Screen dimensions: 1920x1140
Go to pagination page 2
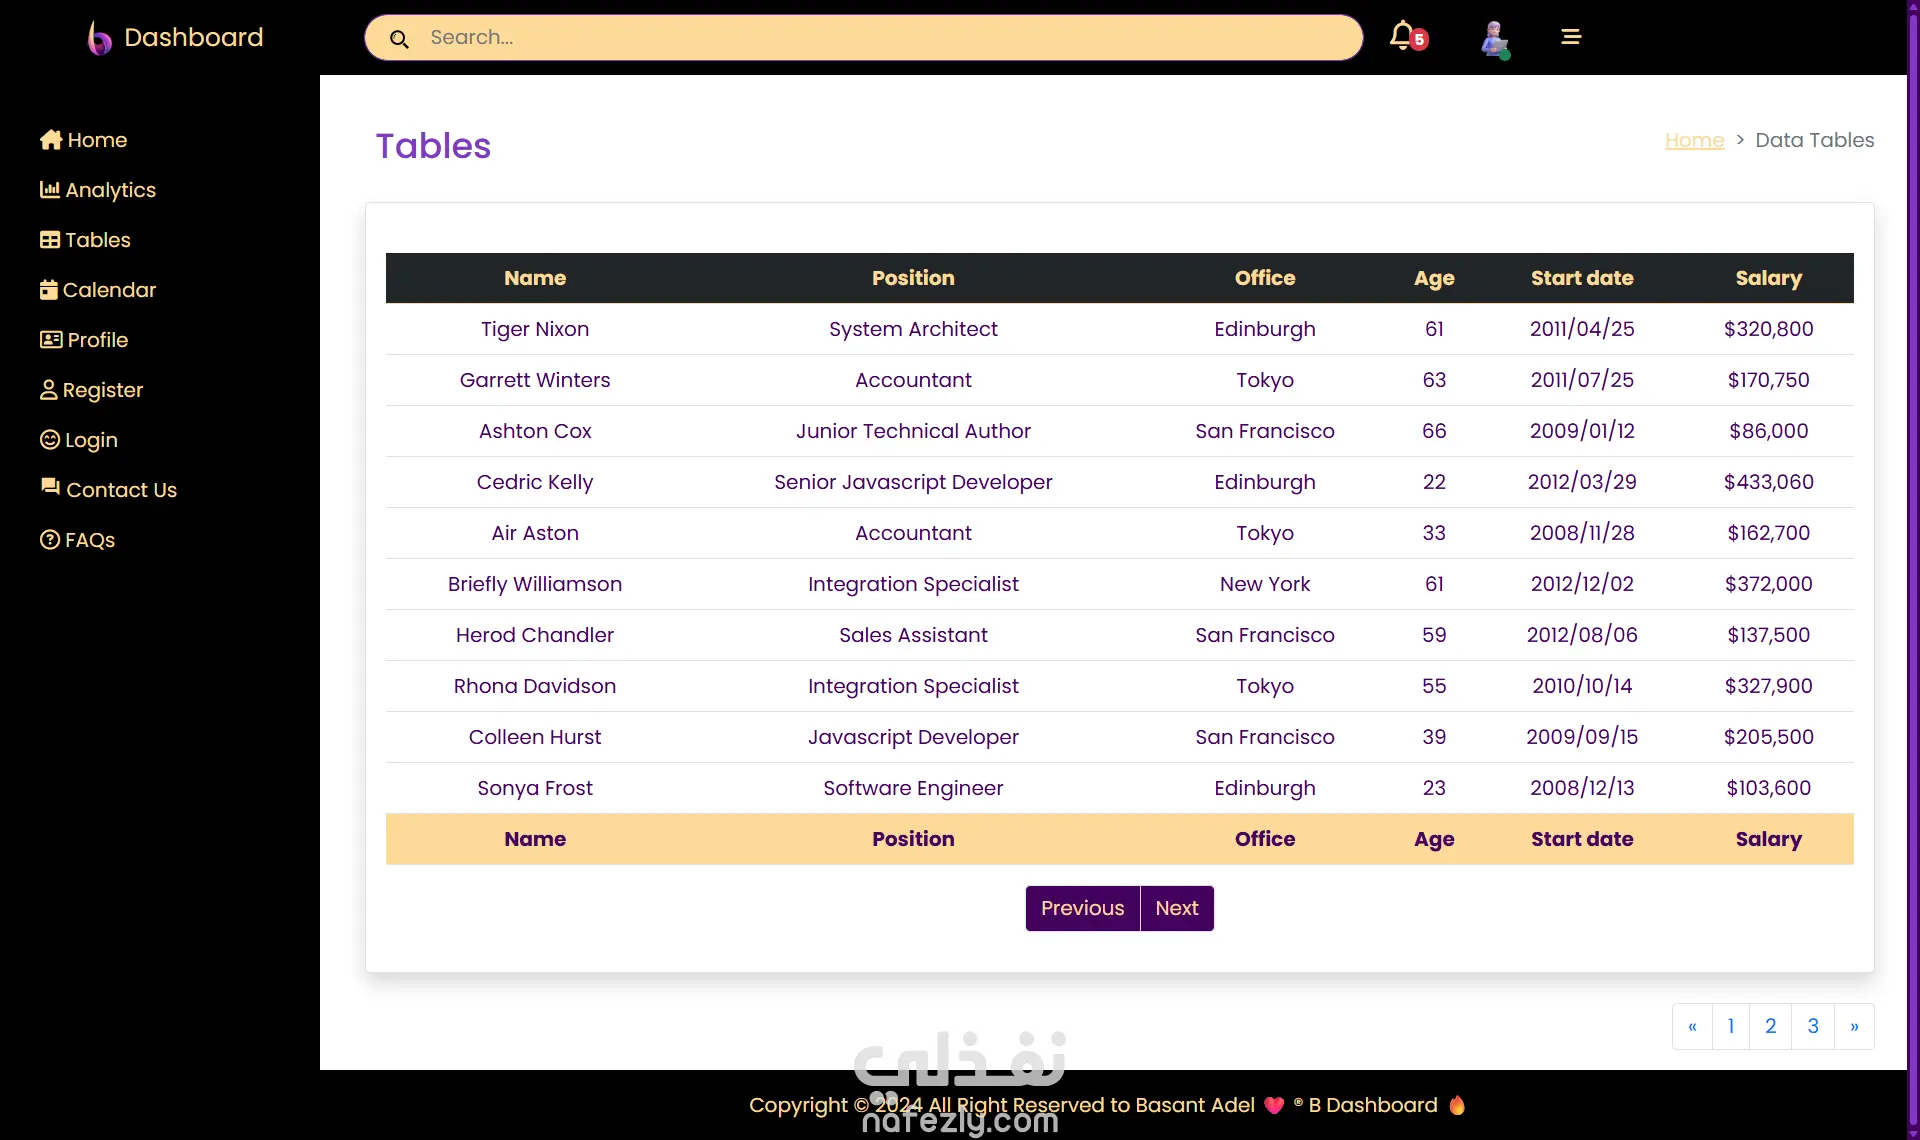tap(1770, 1026)
